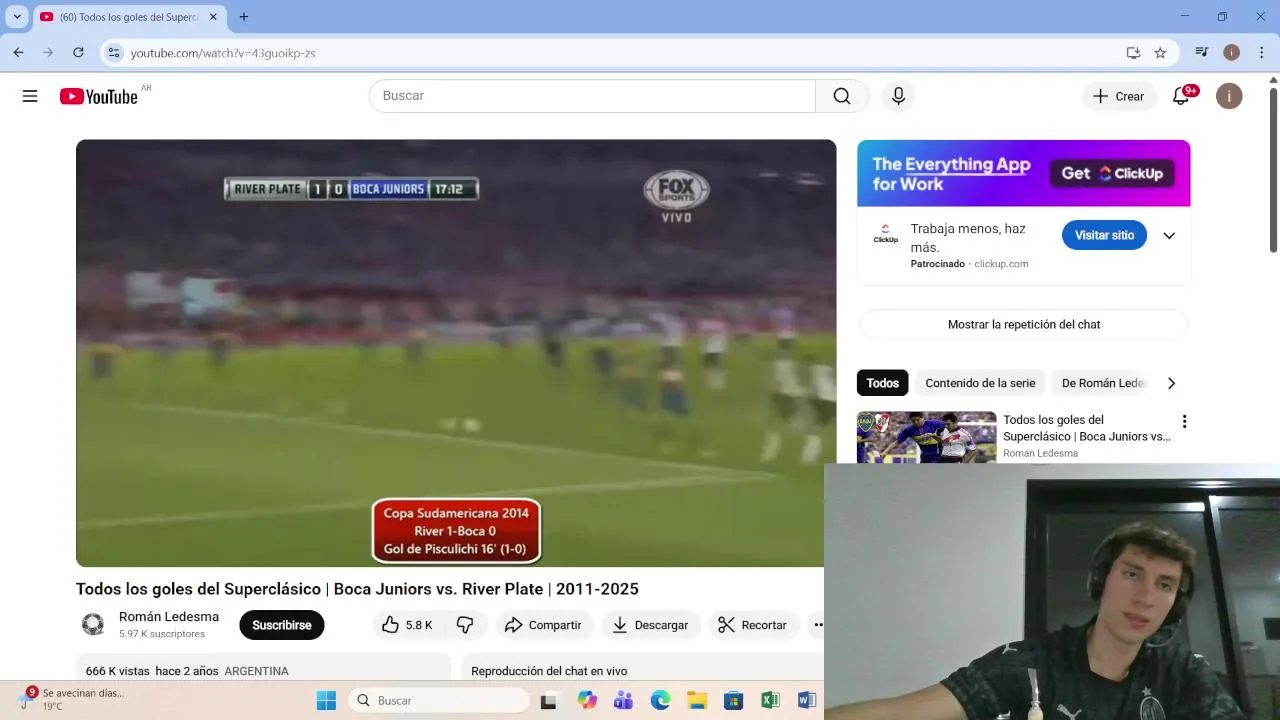Click the Crear create button
1280x720 pixels.
[1118, 96]
